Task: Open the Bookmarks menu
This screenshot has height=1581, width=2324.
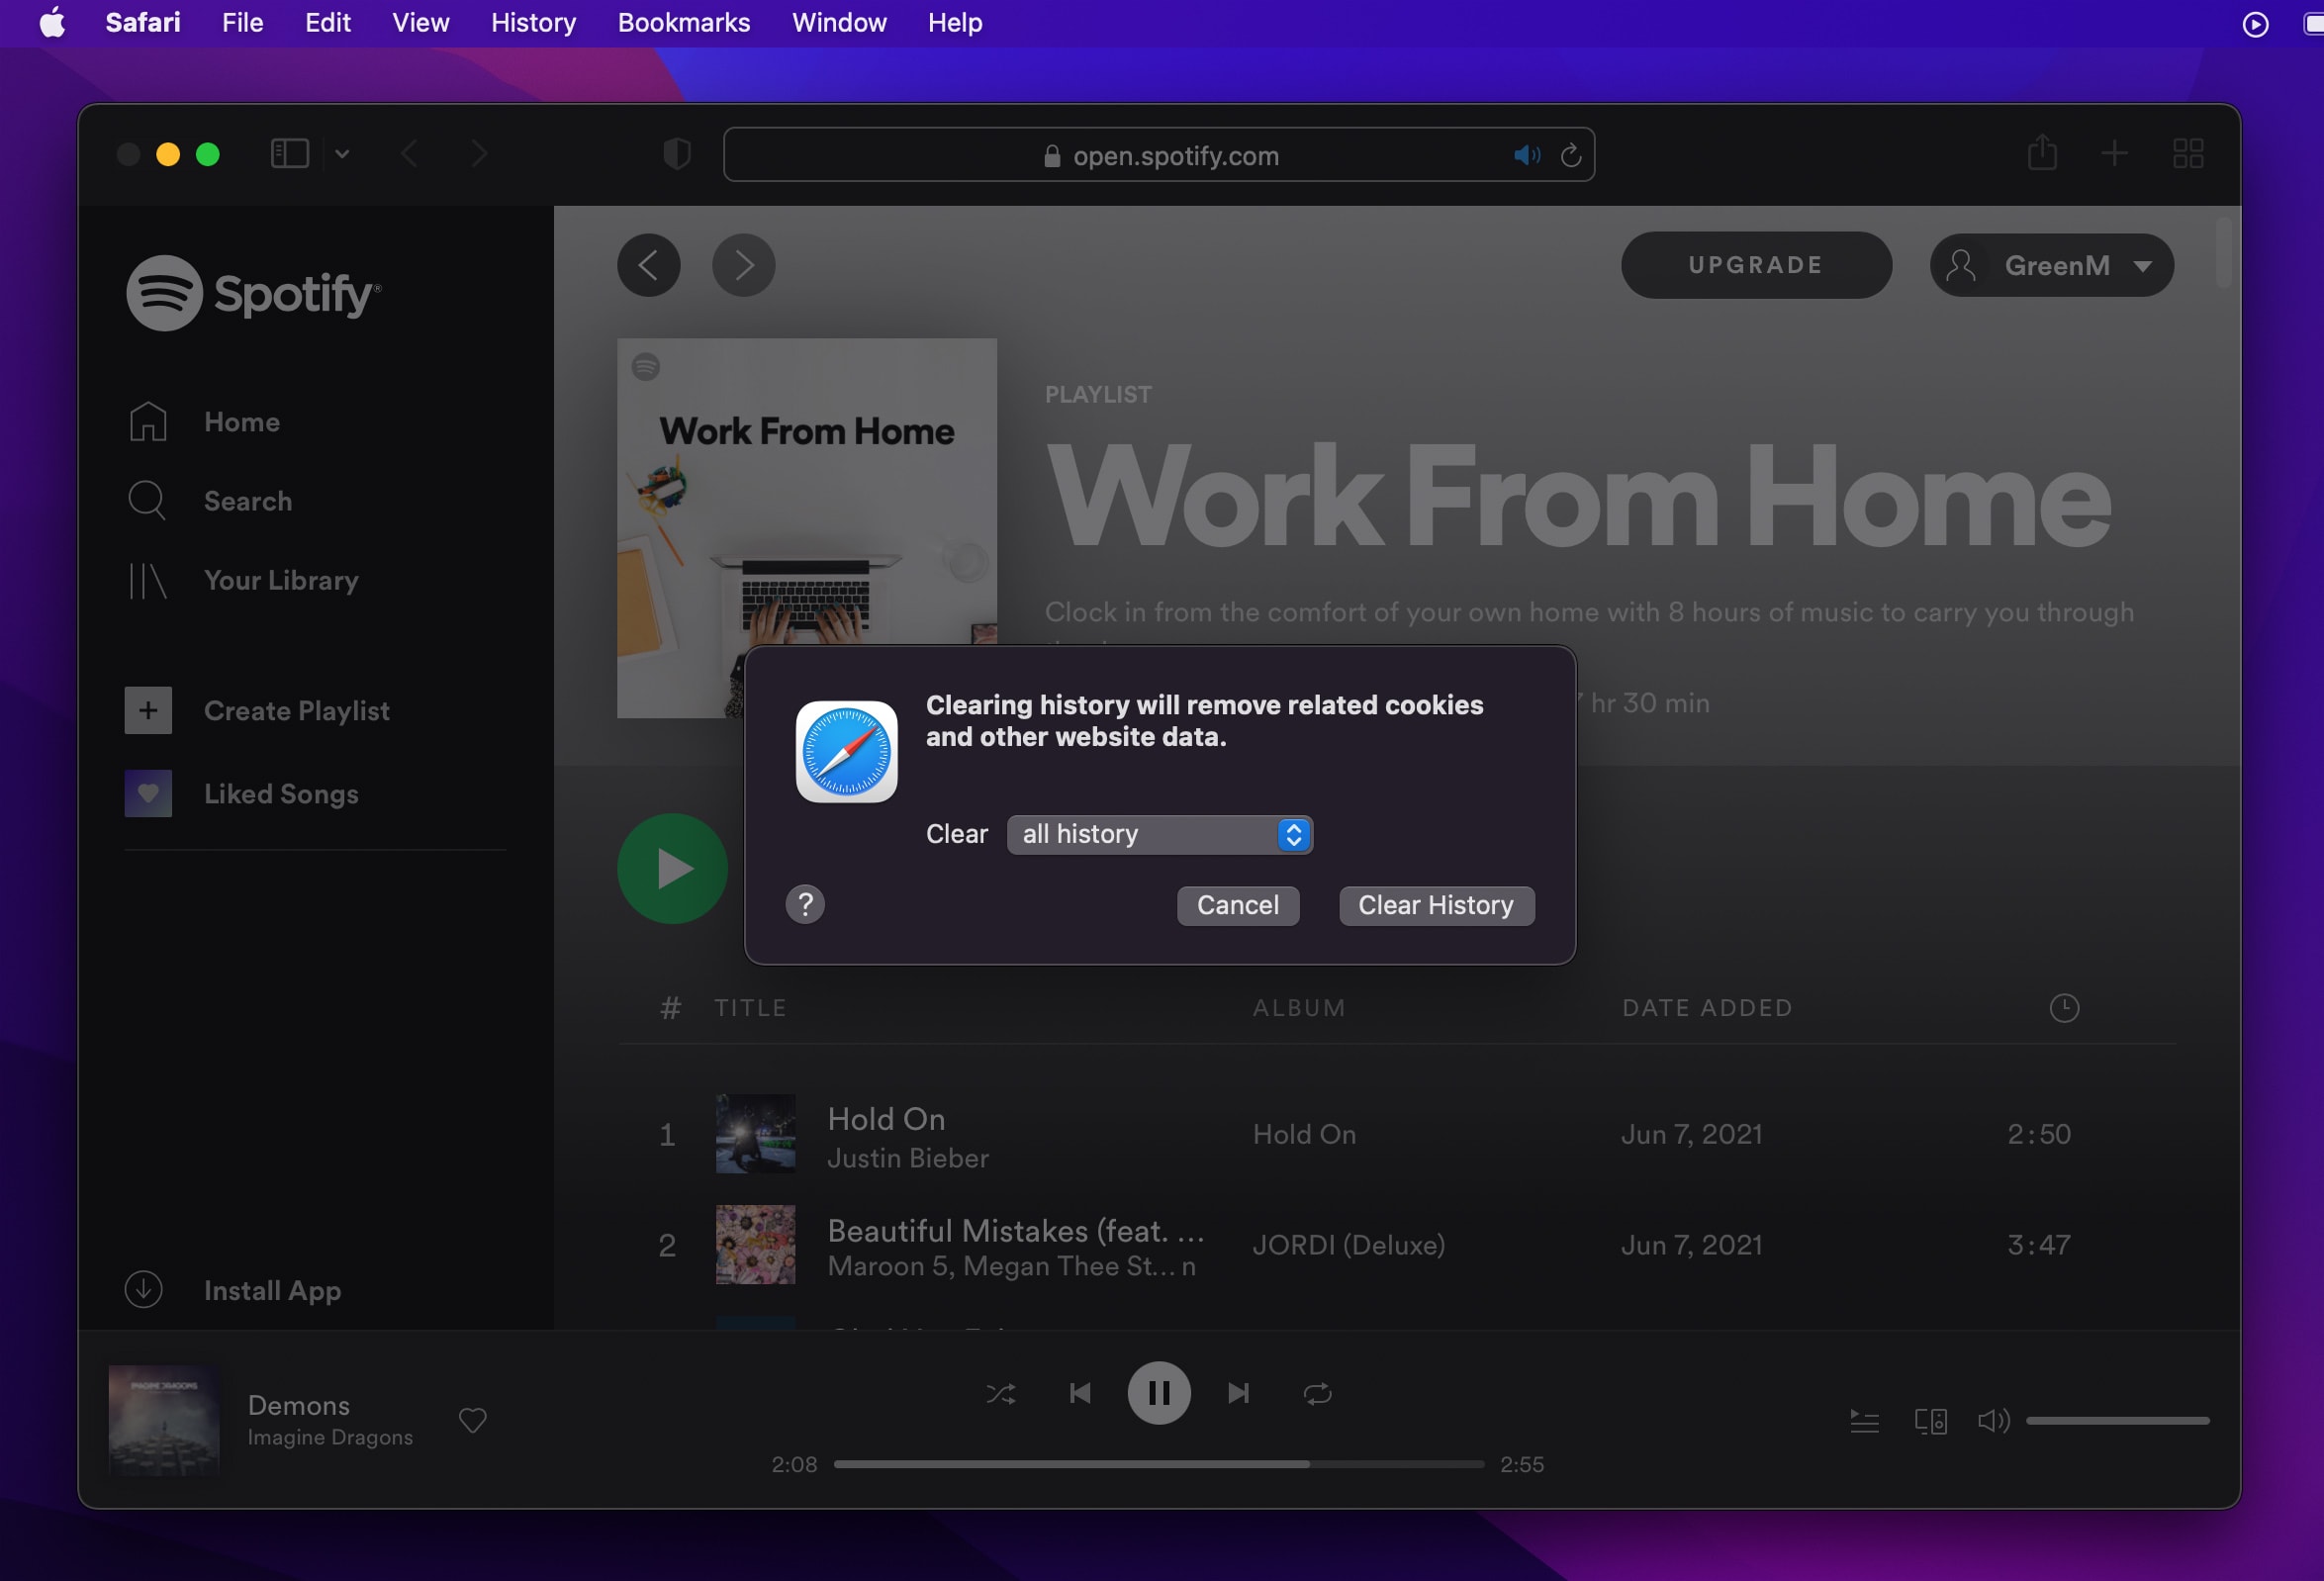Action: [x=683, y=22]
